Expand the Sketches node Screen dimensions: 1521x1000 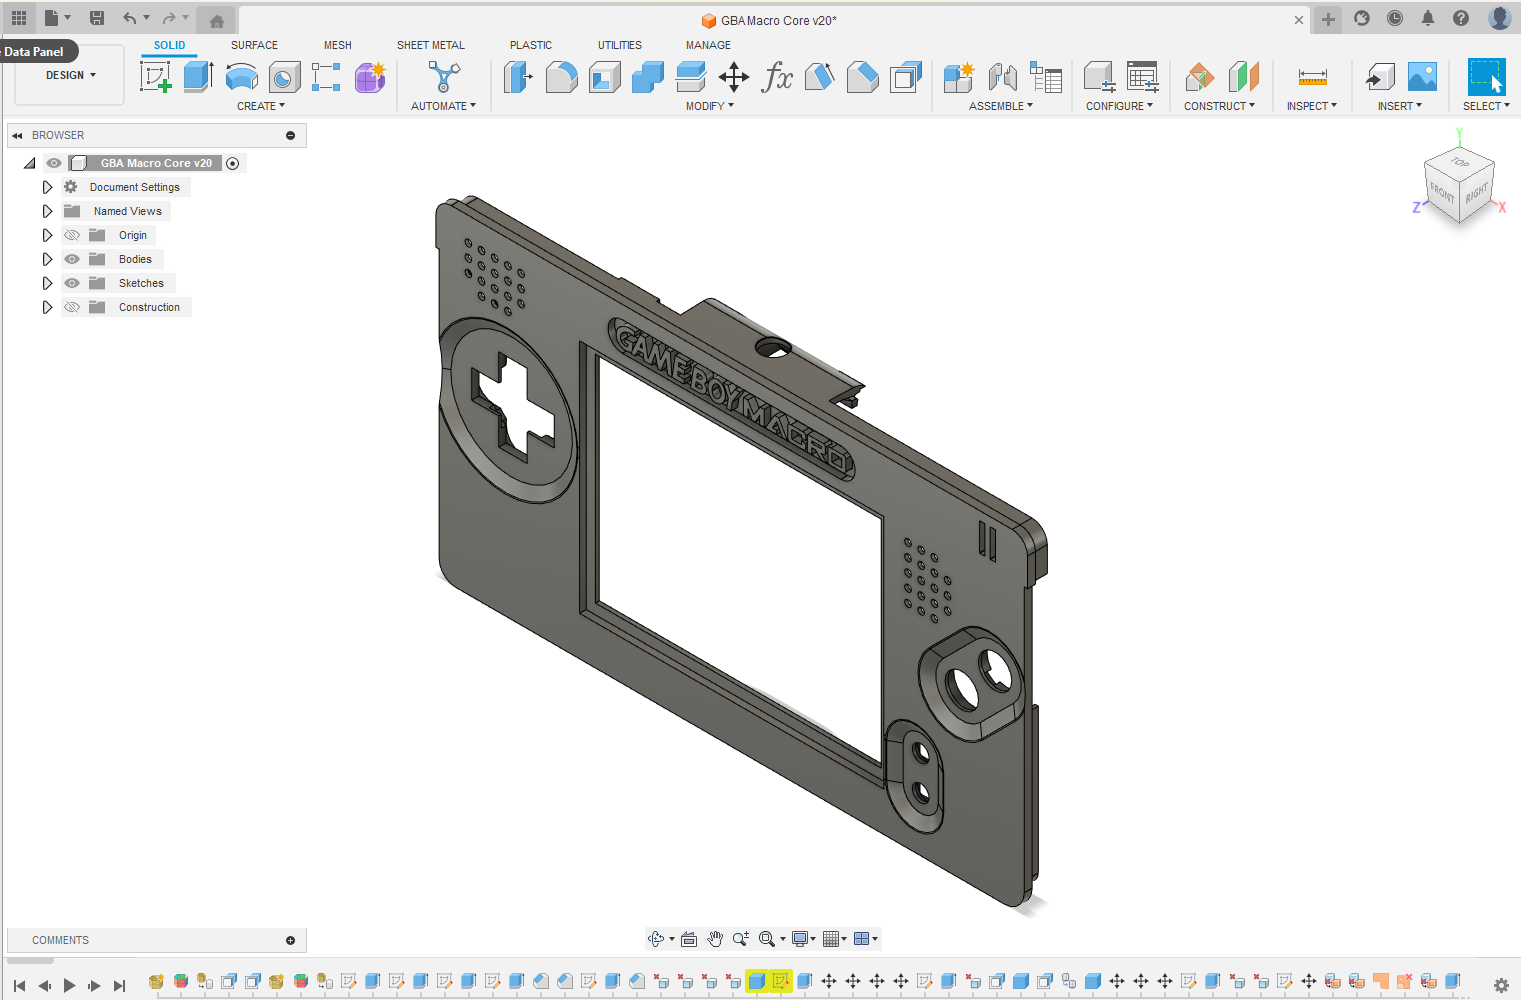point(47,283)
